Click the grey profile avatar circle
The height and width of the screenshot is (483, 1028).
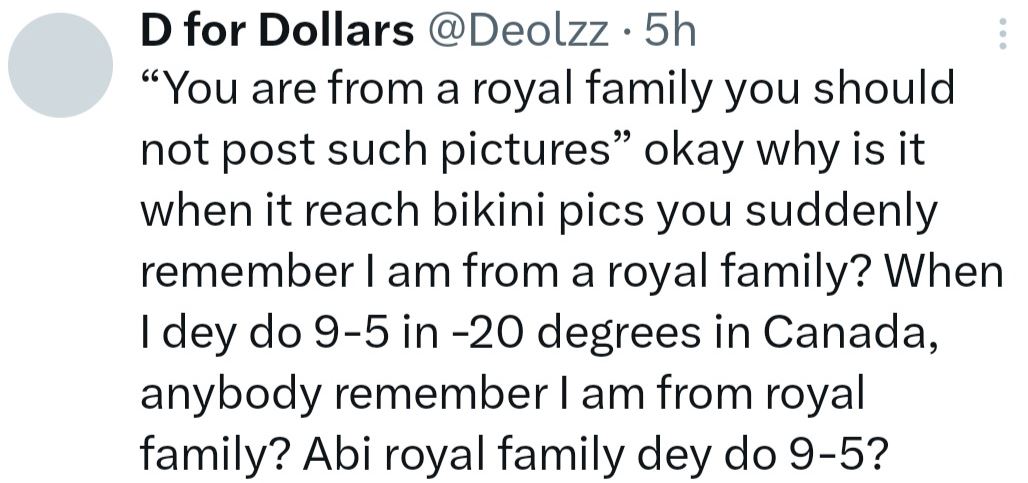pyautogui.click(x=61, y=66)
